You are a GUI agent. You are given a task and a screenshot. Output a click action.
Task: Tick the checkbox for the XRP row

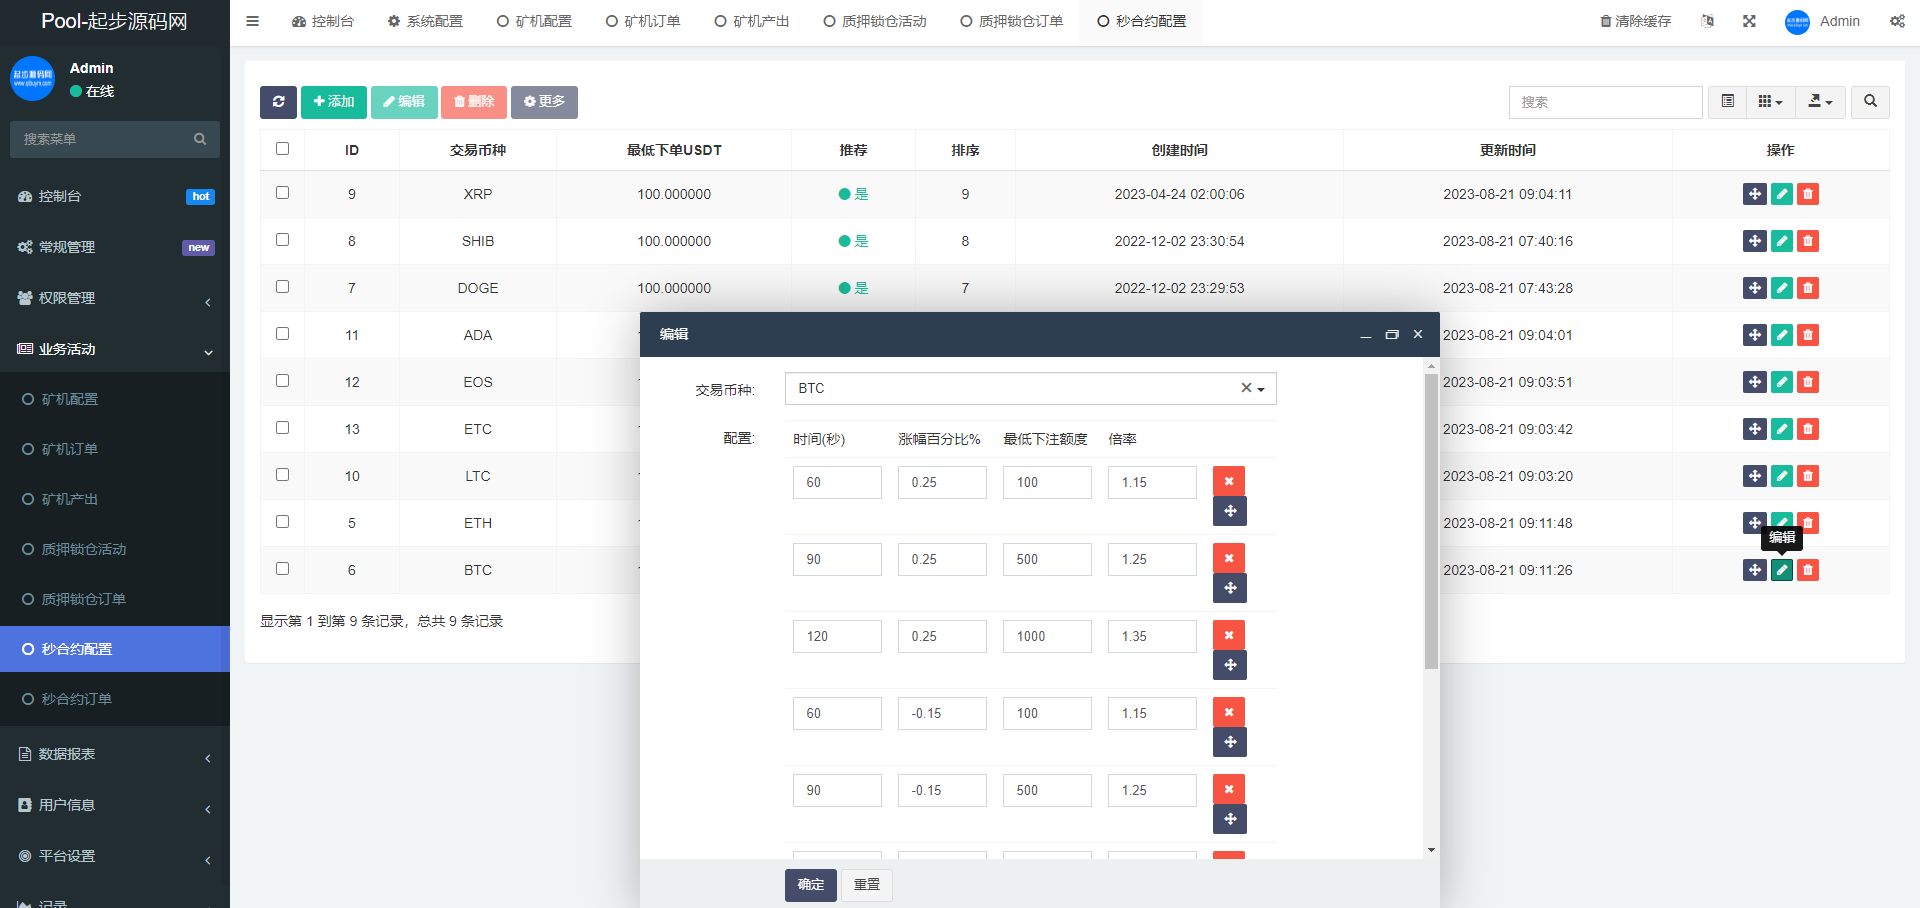point(282,193)
